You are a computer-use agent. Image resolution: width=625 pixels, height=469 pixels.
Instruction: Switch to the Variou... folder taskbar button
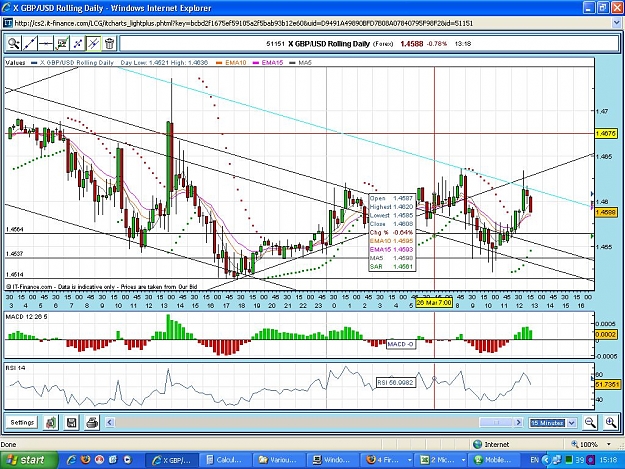[x=279, y=460]
